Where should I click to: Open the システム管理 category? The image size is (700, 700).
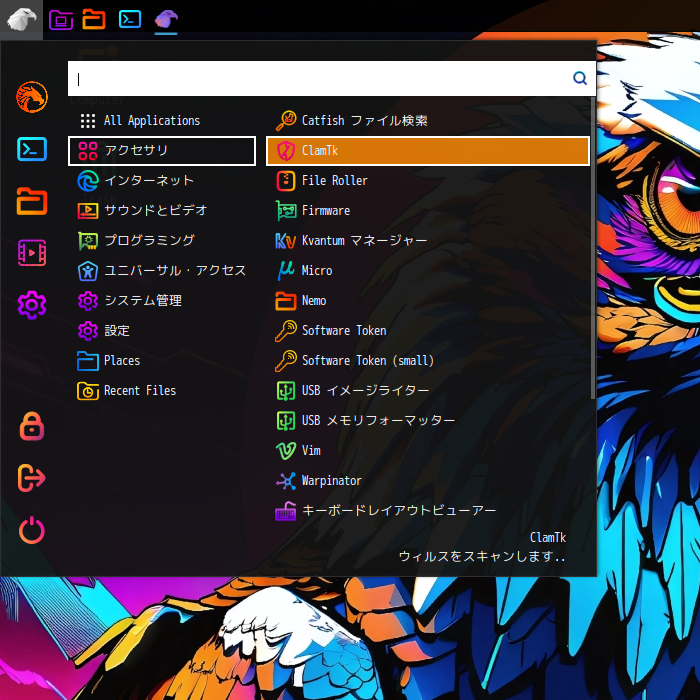tap(162, 300)
